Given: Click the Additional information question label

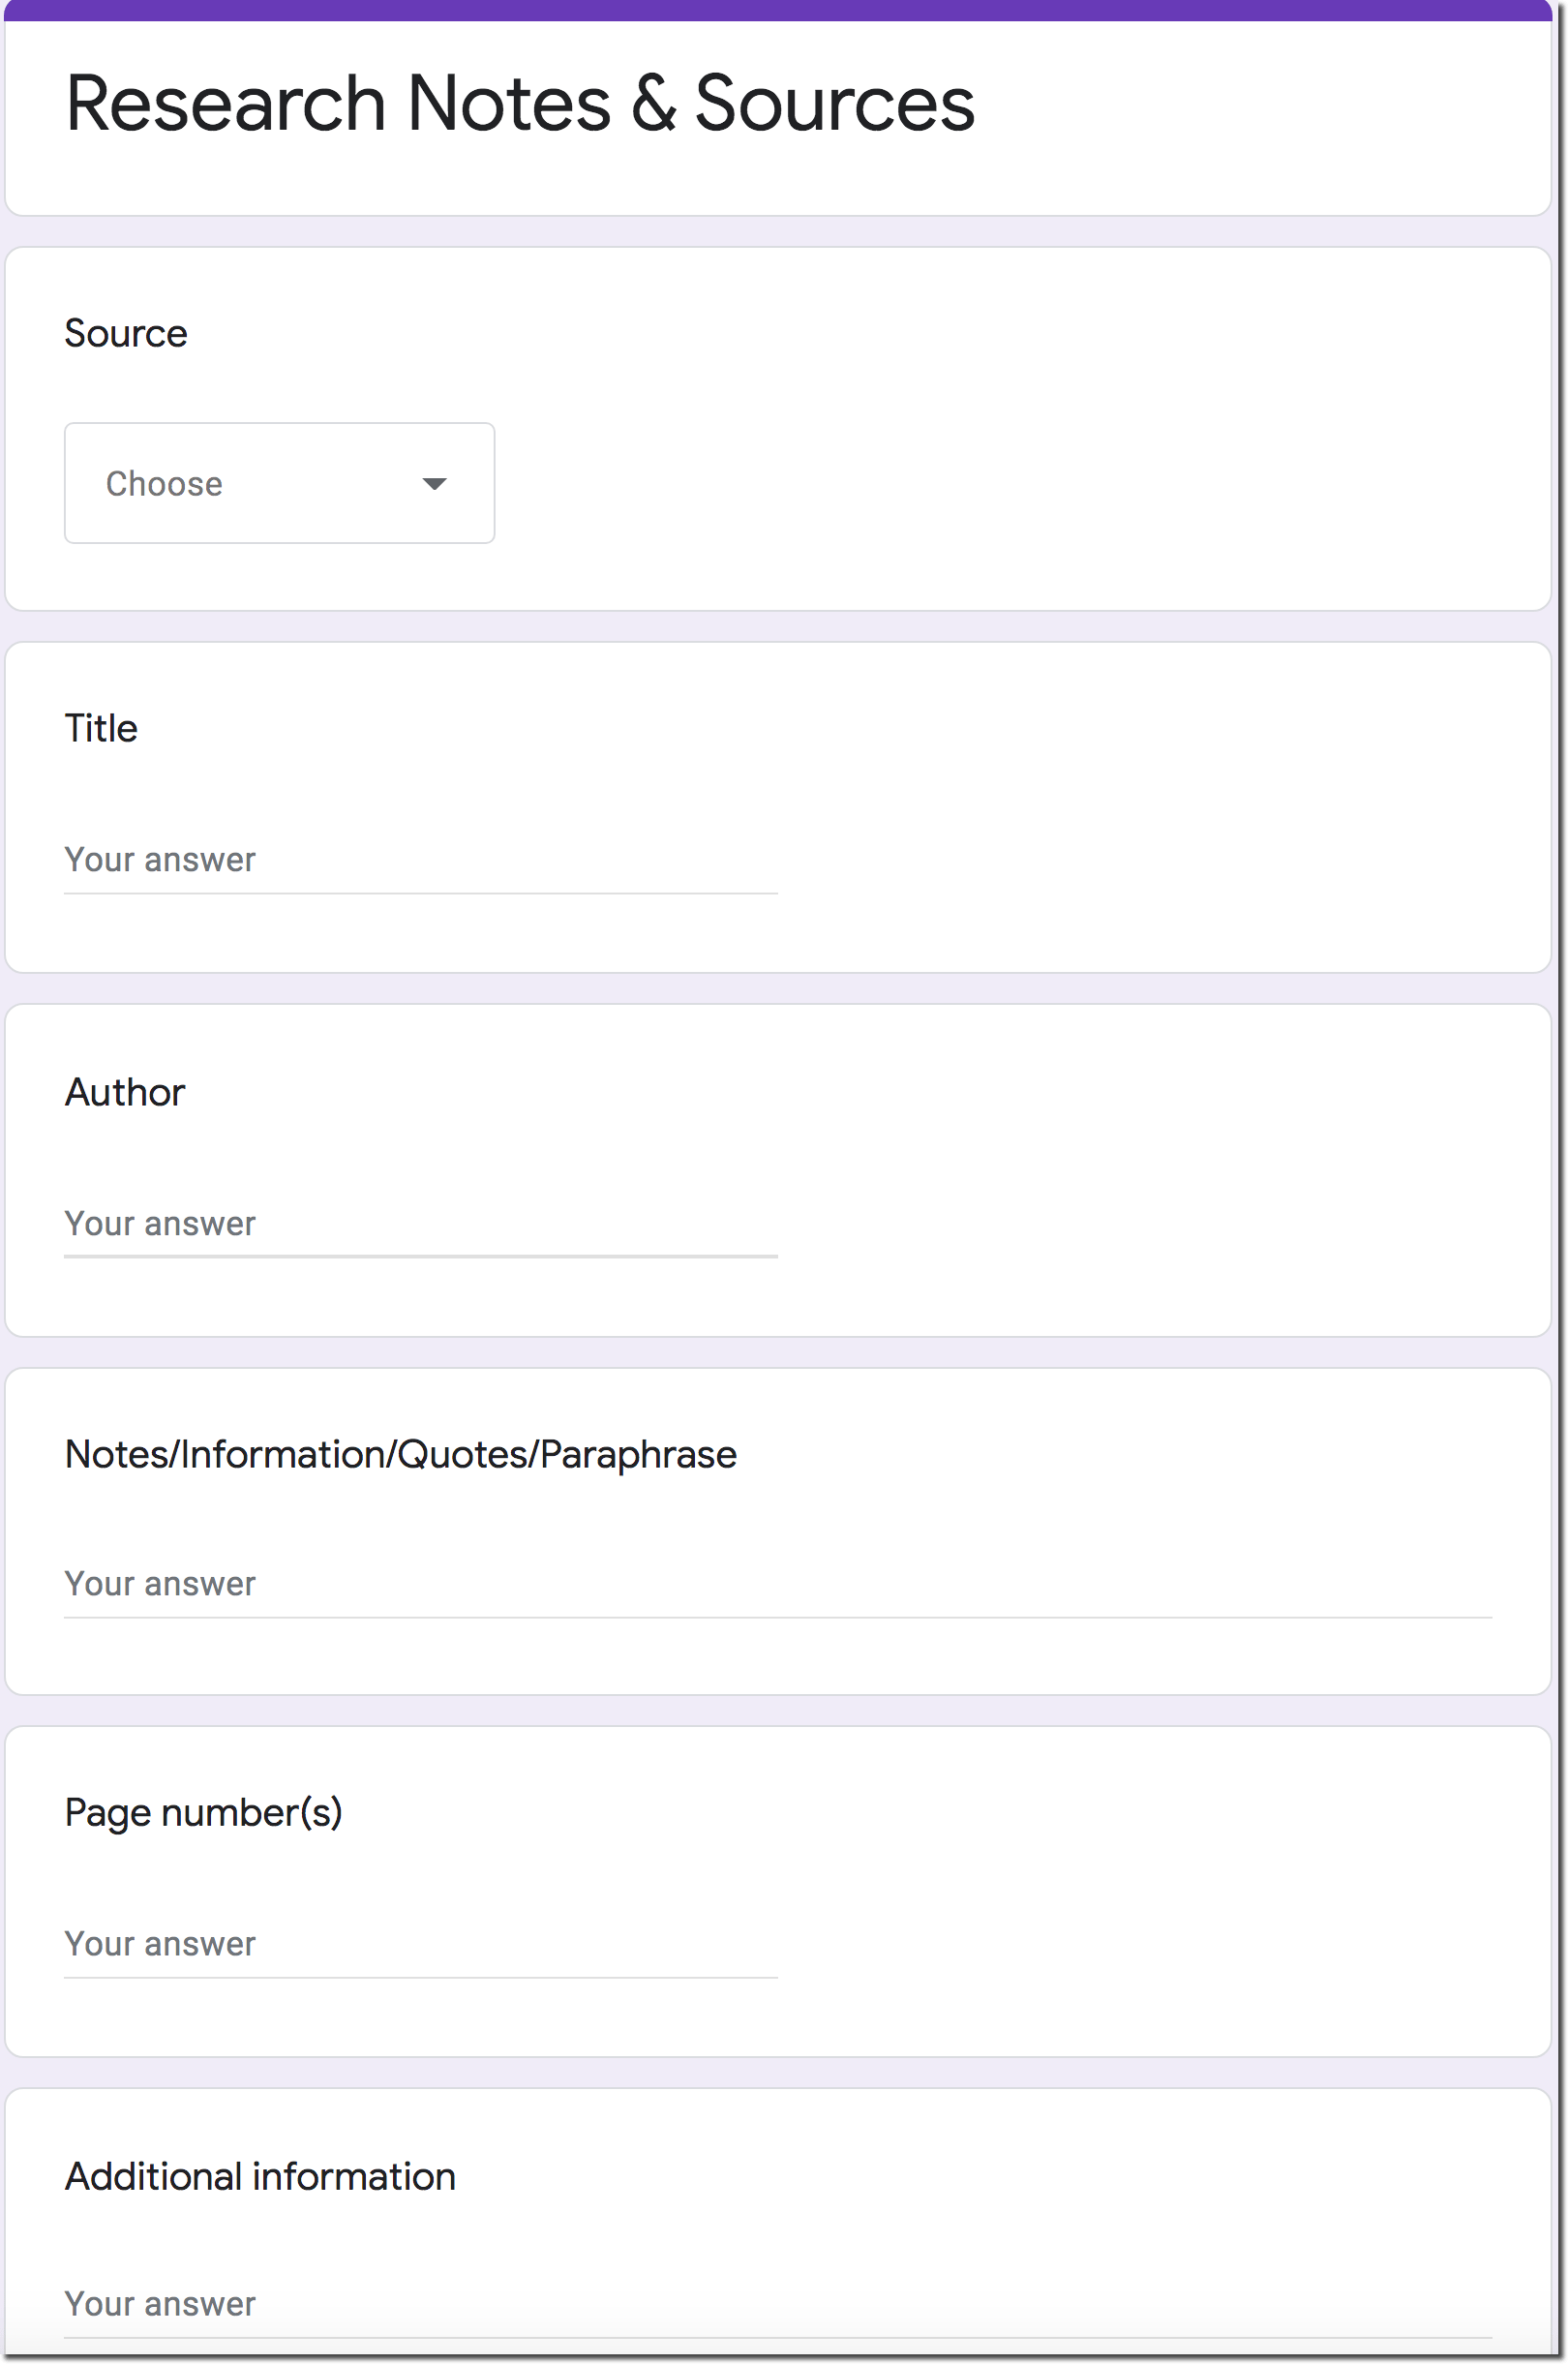Looking at the screenshot, I should pyautogui.click(x=259, y=2173).
